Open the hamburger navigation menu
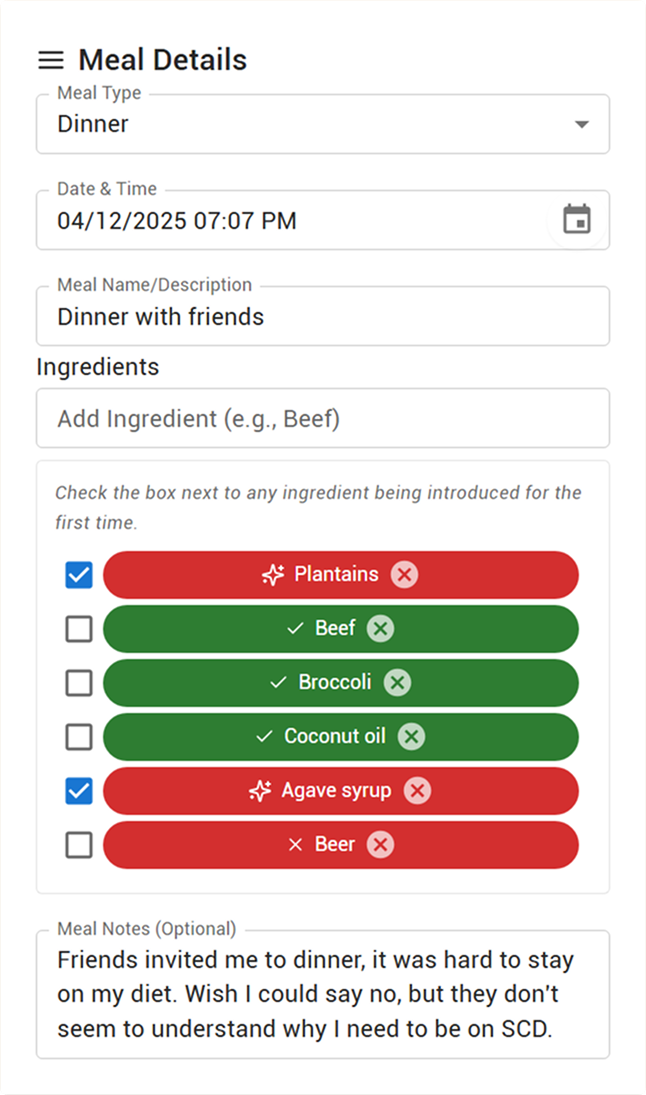The height and width of the screenshot is (1095, 646). [50, 60]
